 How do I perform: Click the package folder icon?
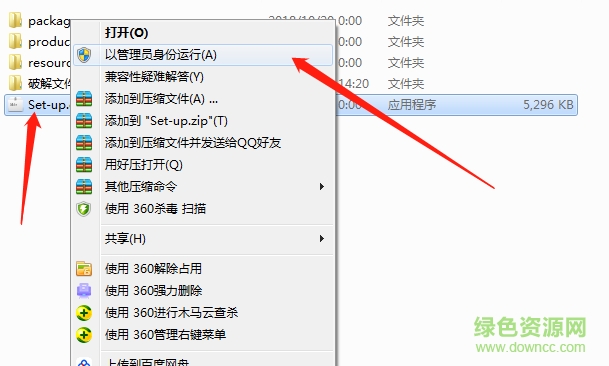(15, 21)
